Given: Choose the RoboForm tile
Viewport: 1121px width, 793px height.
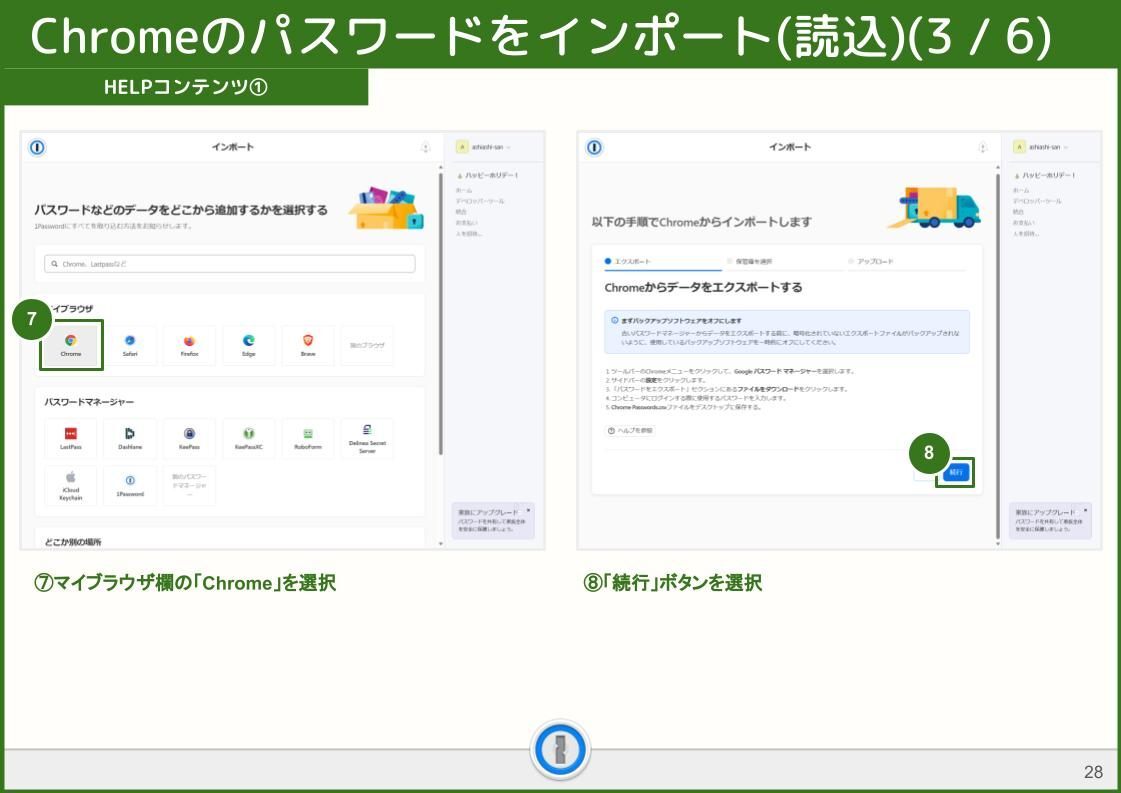Looking at the screenshot, I should 308,438.
